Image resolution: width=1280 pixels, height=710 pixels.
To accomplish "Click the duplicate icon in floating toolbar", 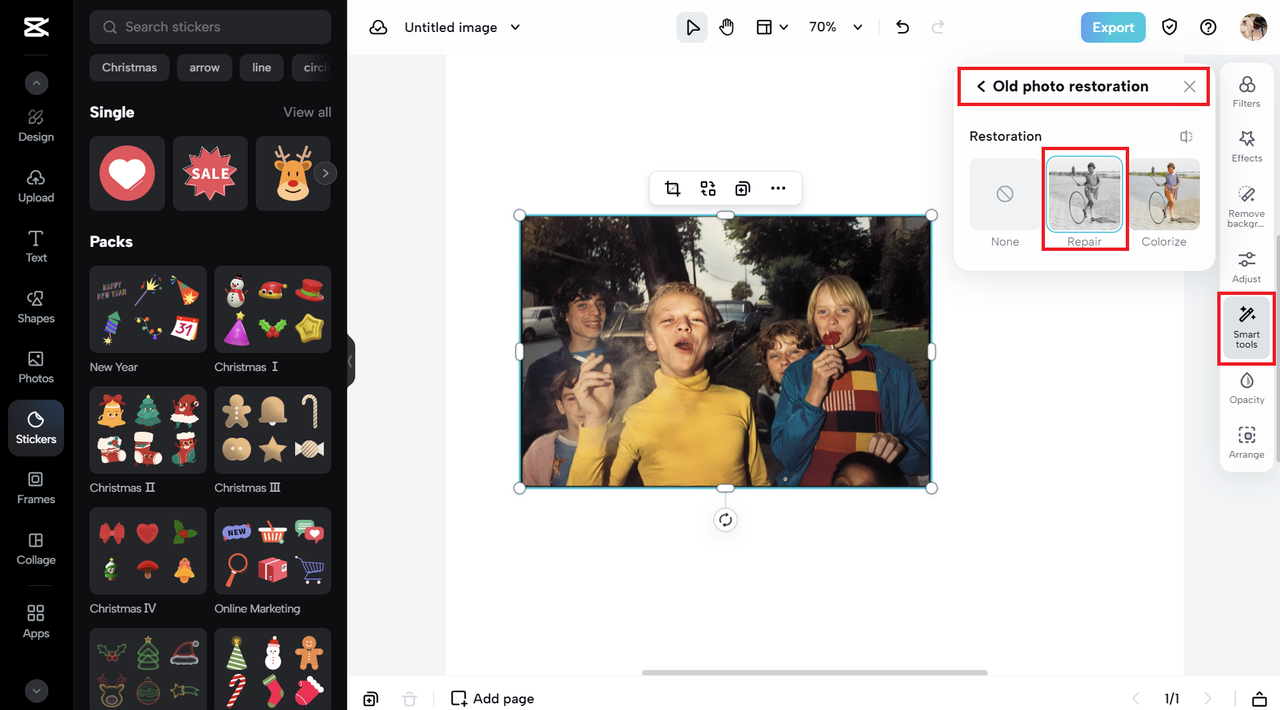I will [742, 188].
